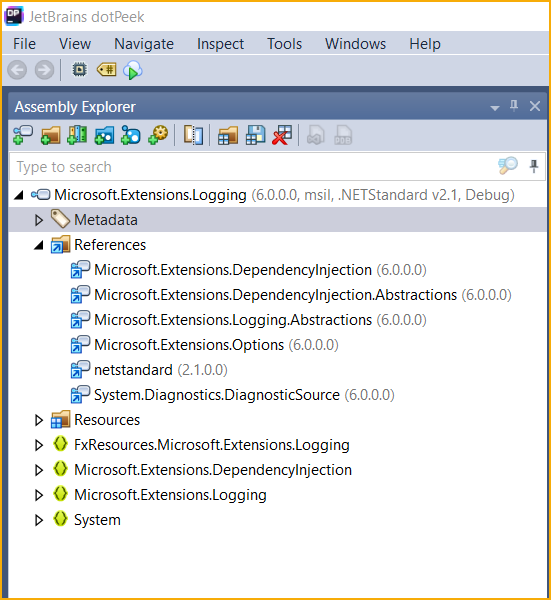Click the search magnifier icon
The image size is (551, 600).
508,166
